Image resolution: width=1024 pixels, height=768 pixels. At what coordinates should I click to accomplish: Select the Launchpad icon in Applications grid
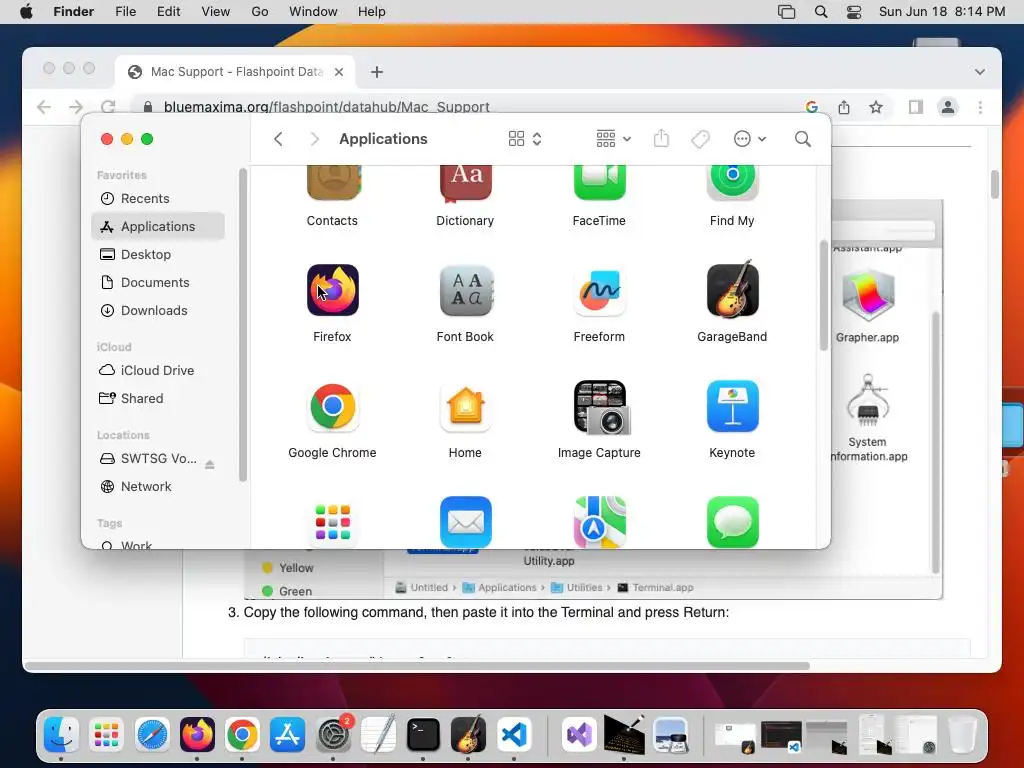pos(332,522)
